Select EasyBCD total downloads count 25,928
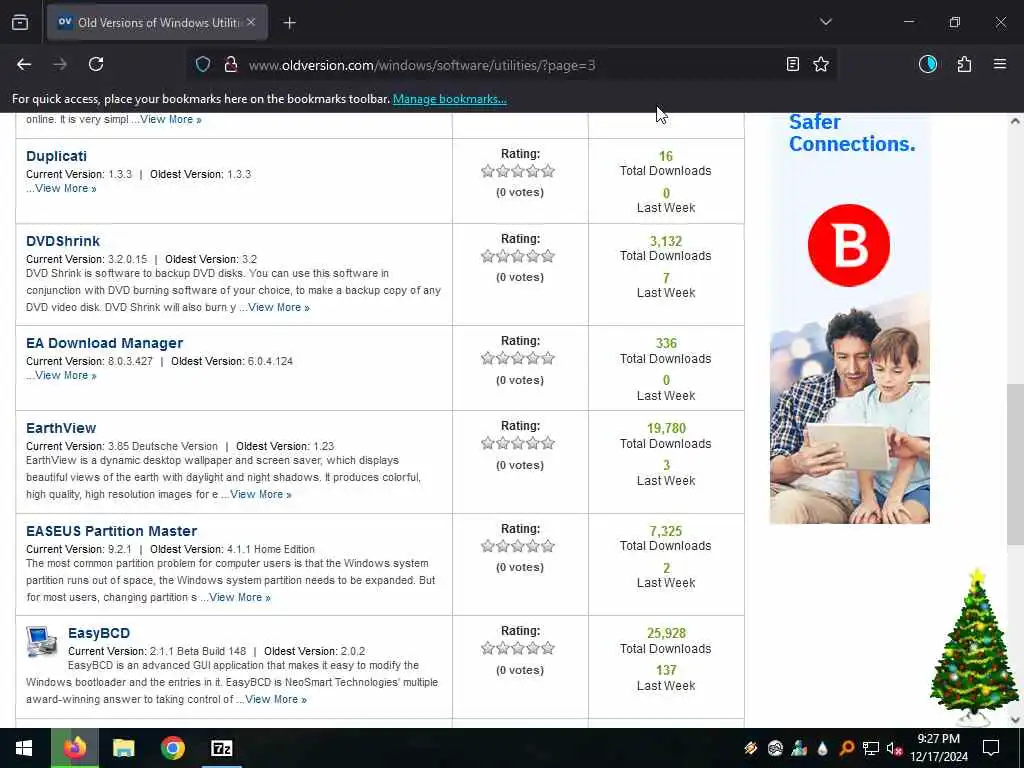 [666, 633]
